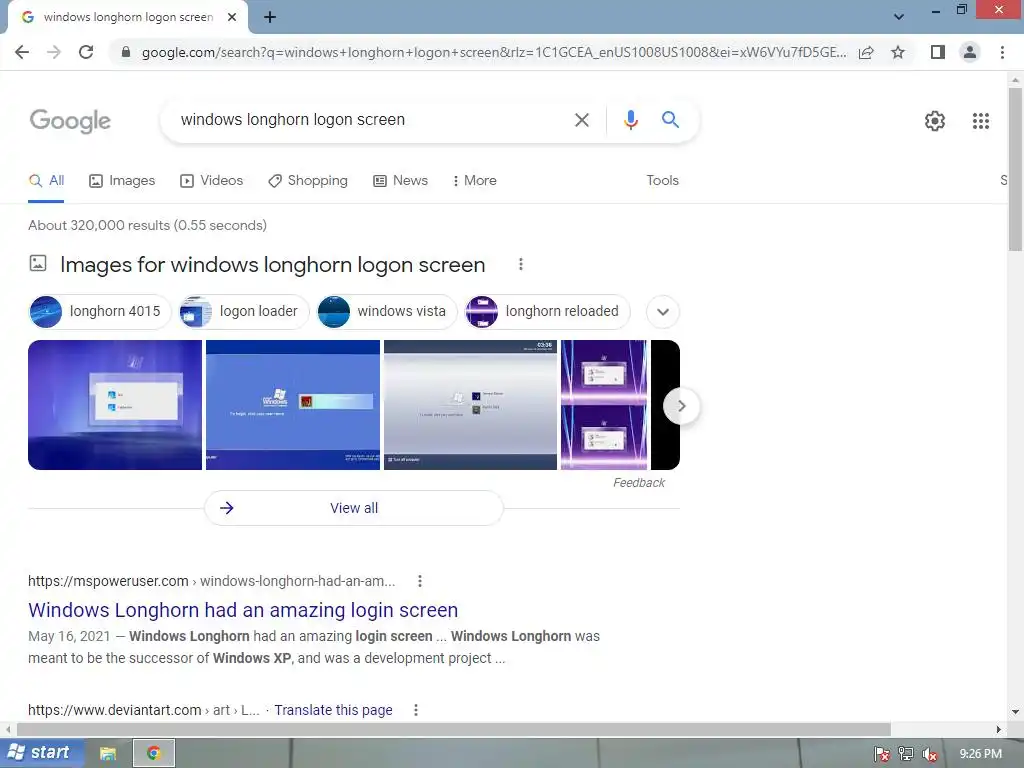This screenshot has width=1024, height=768.
Task: Open the mspoweruser result options dots
Action: pyautogui.click(x=420, y=581)
